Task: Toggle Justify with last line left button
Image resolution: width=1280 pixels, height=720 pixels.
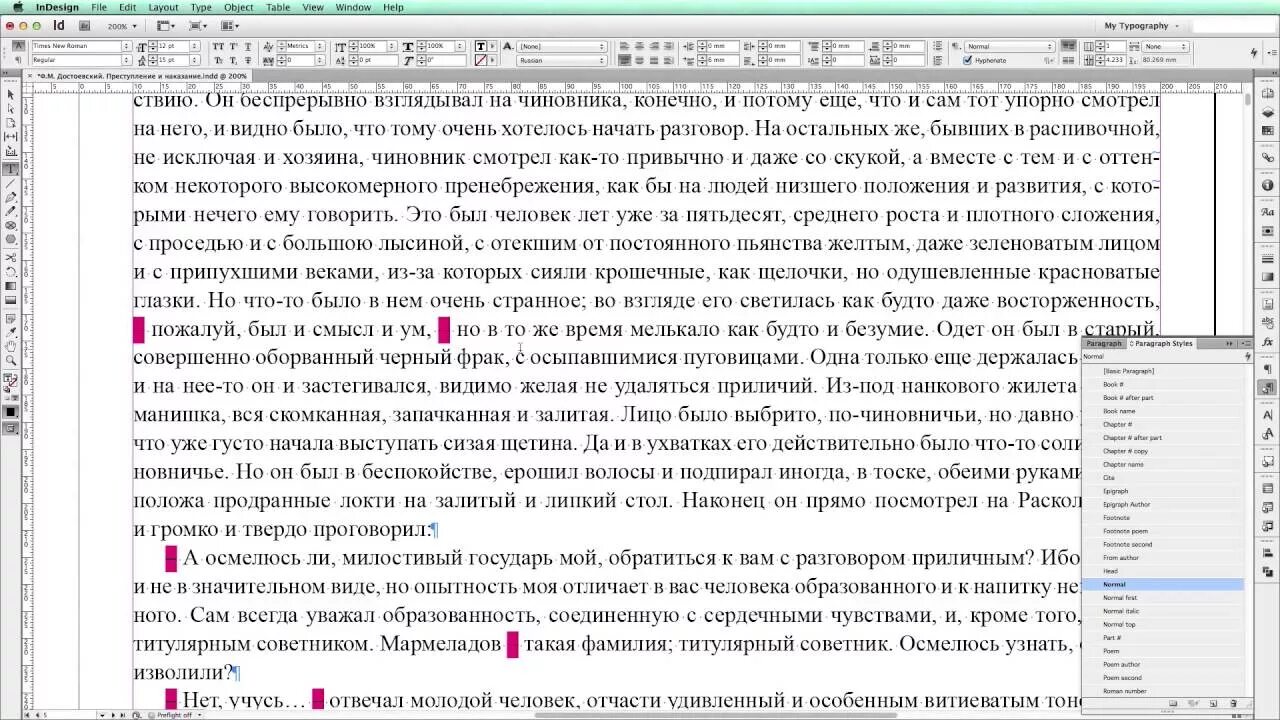Action: [x=624, y=60]
